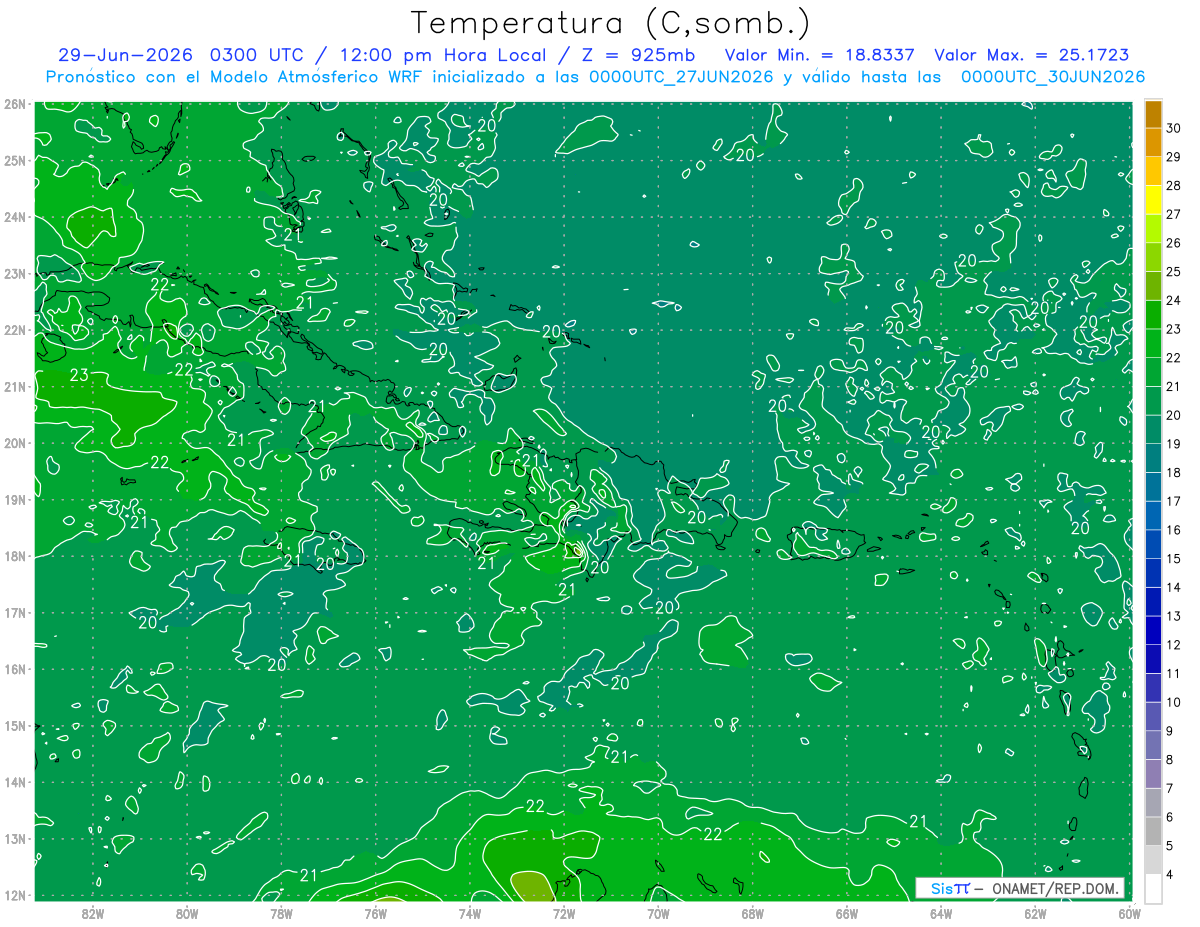Click the yellow swatch between 27 and 28
This screenshot has width=1200, height=927.
[1153, 200]
